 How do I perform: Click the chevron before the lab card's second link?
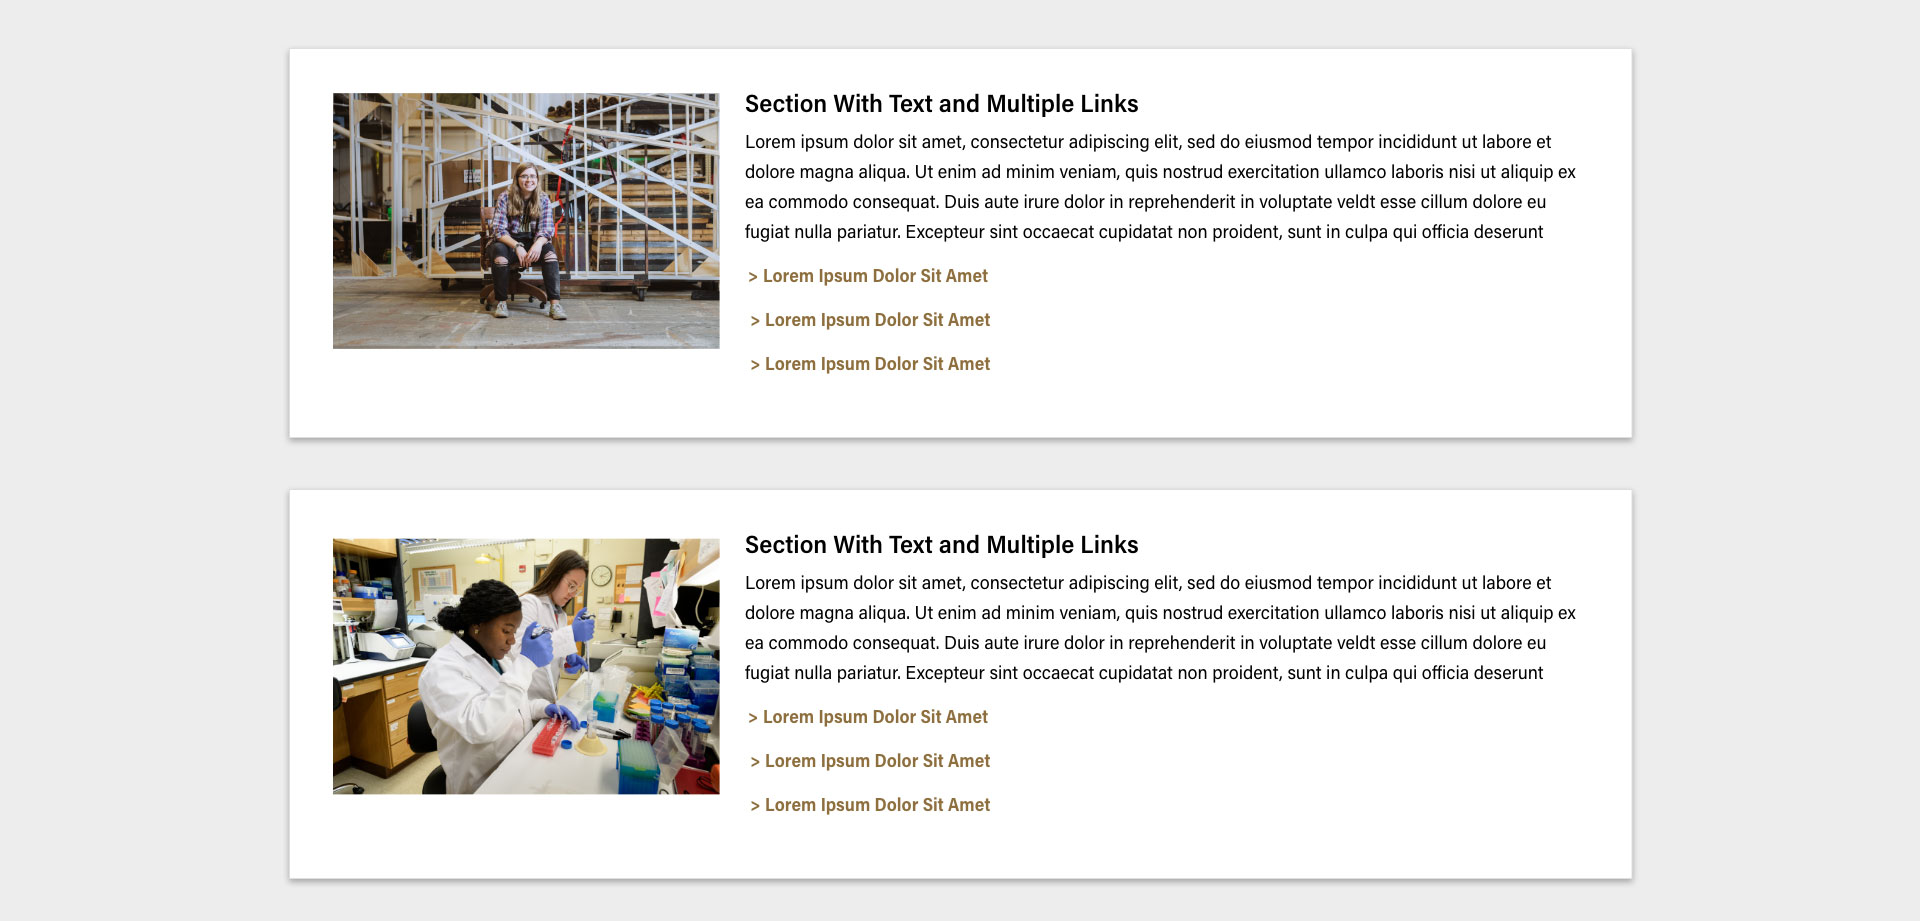[x=755, y=762]
